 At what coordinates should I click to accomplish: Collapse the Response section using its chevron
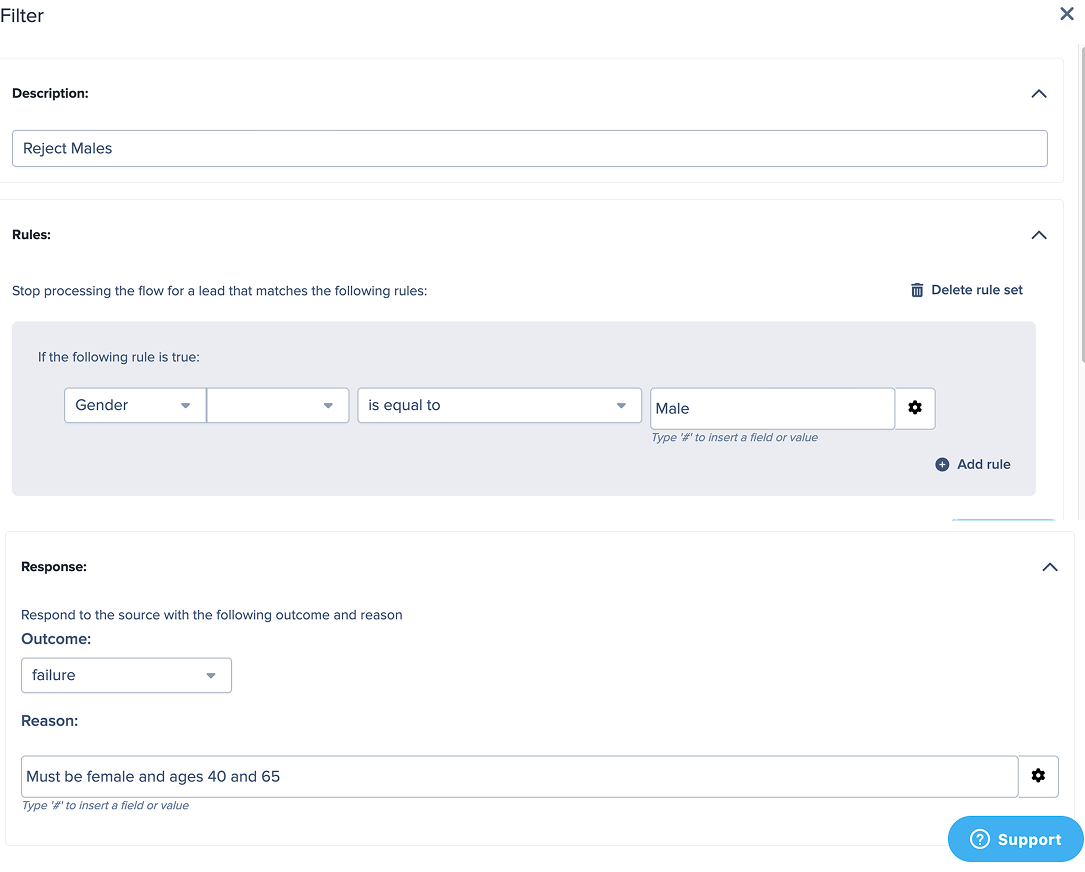pyautogui.click(x=1049, y=567)
